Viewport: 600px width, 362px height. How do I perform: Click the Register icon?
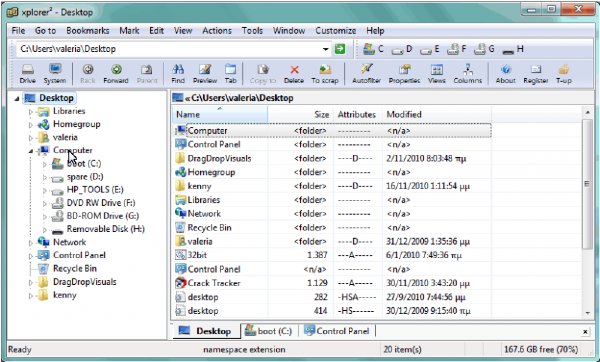click(536, 73)
